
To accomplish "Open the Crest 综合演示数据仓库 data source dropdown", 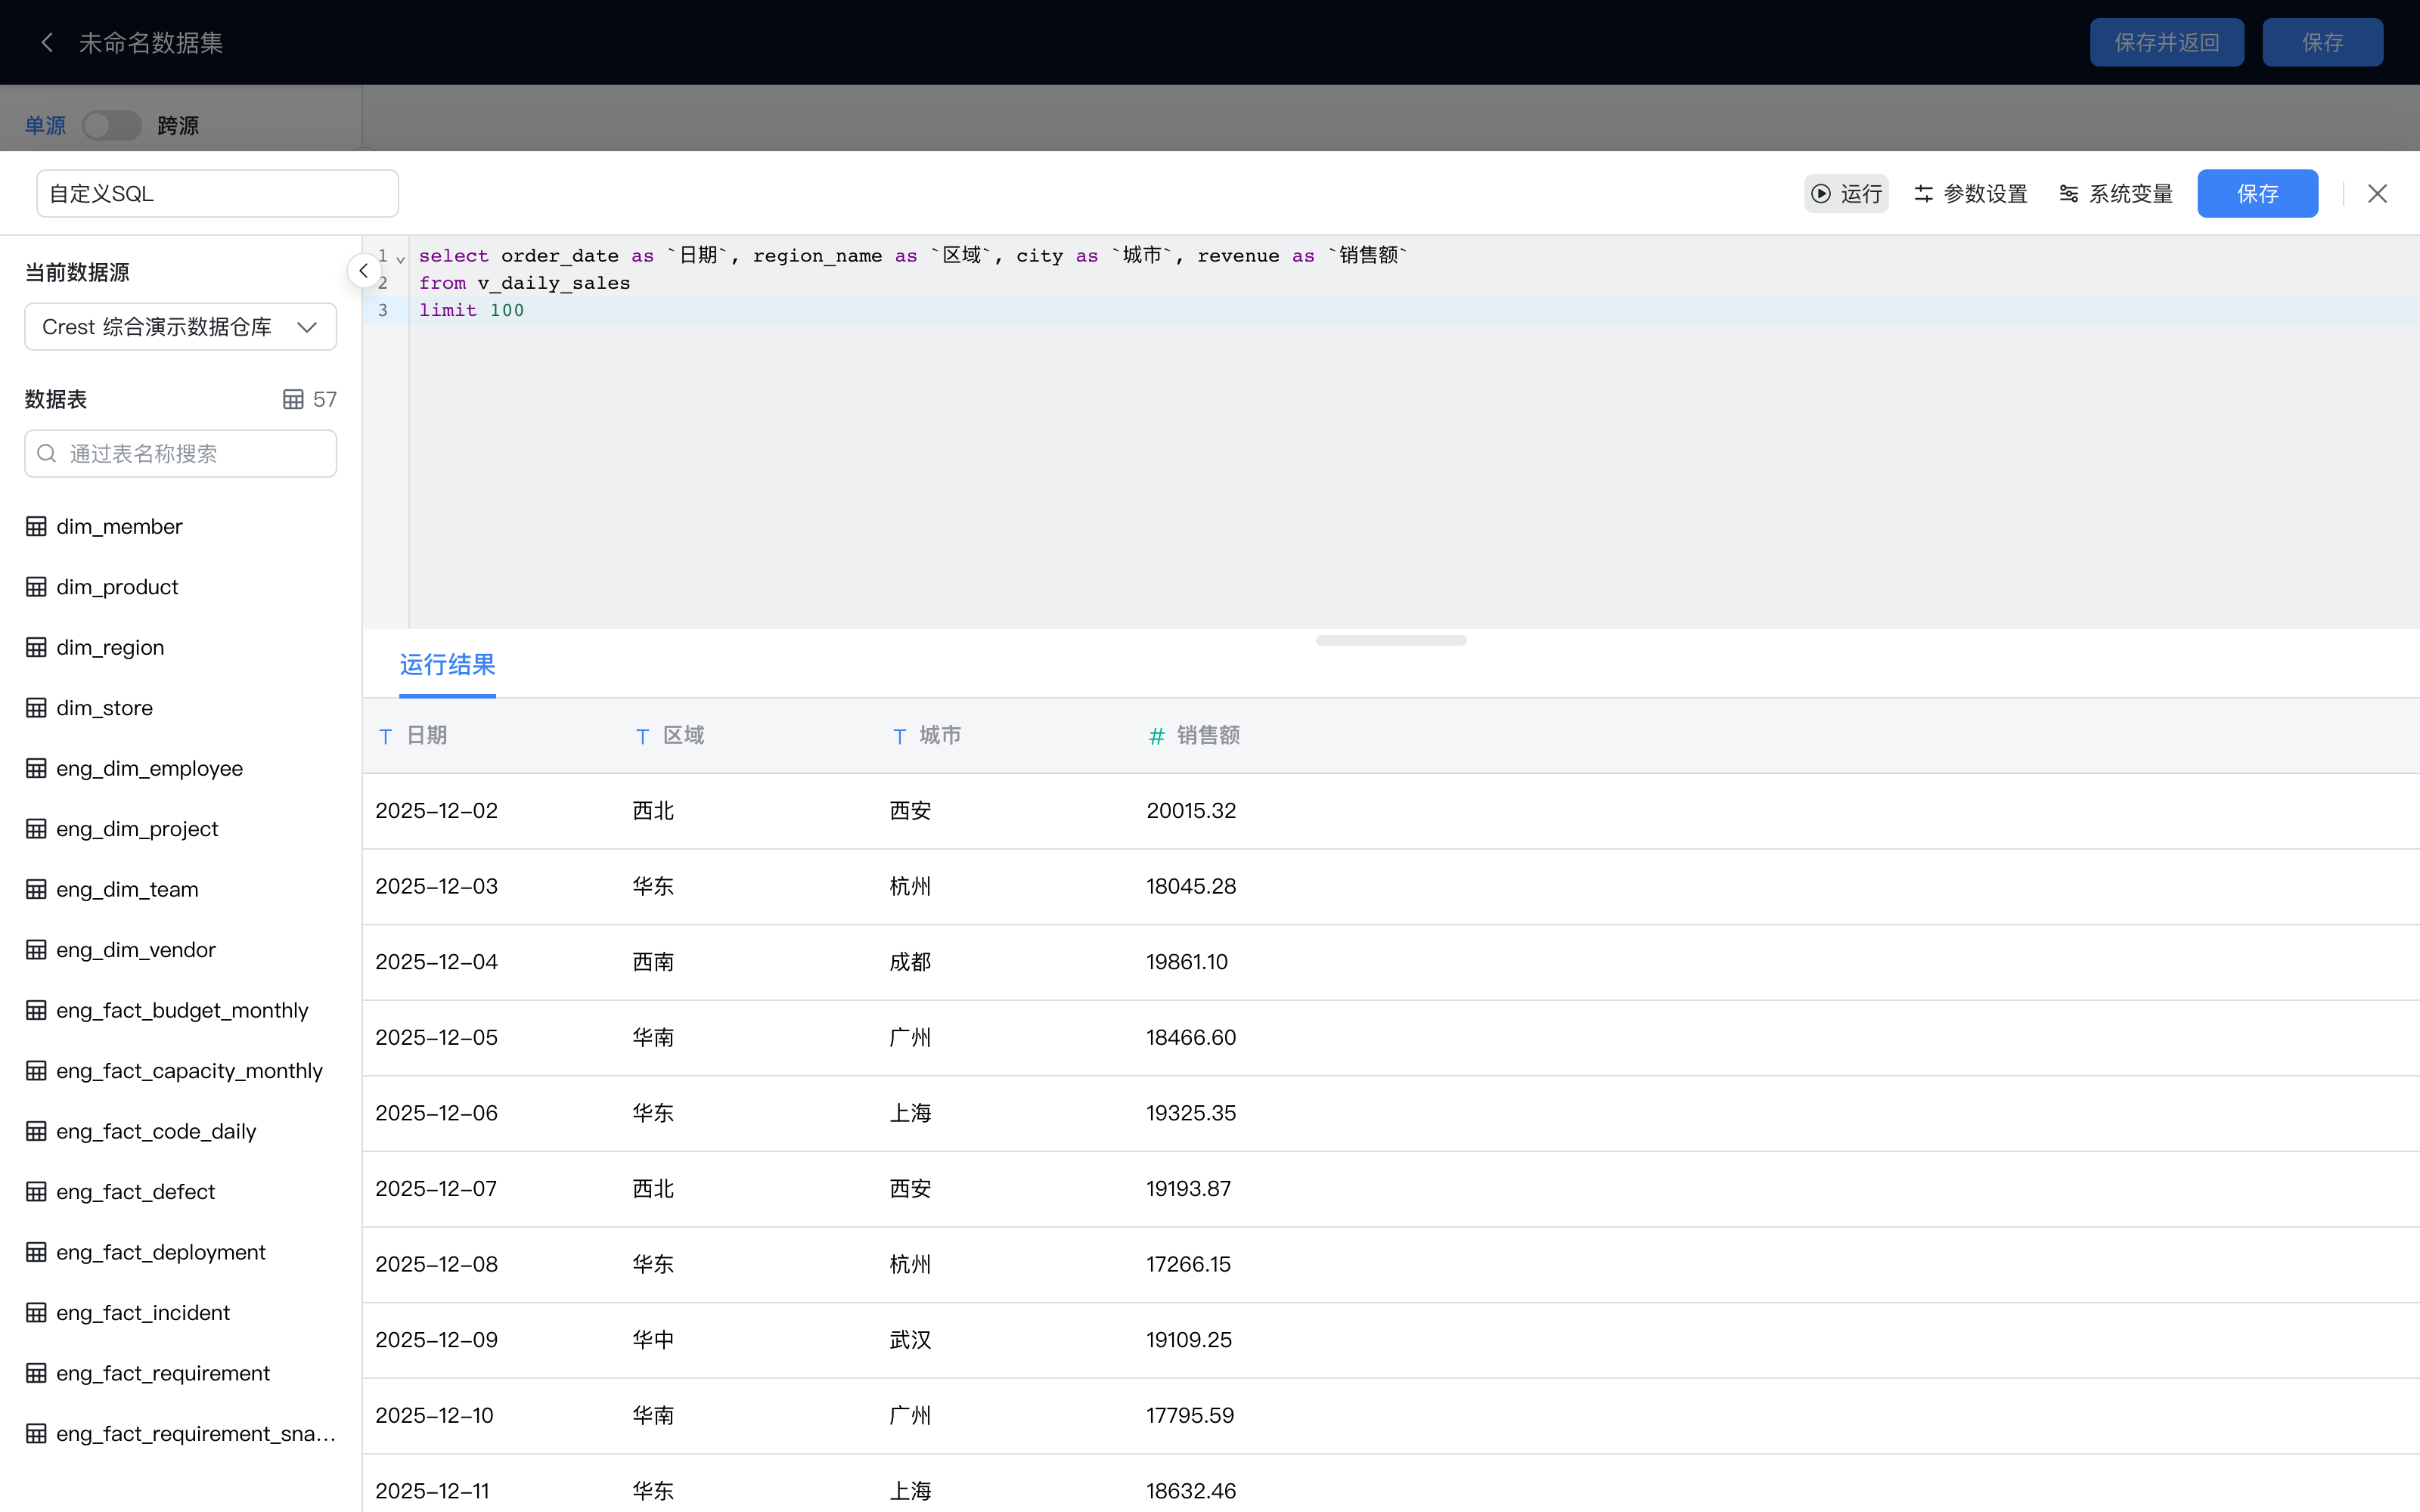I will click(180, 327).
